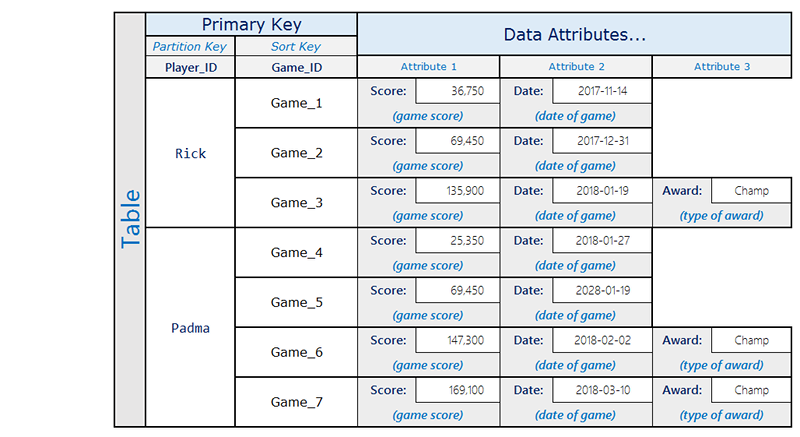Select the Attribute 3 column header

pos(722,67)
